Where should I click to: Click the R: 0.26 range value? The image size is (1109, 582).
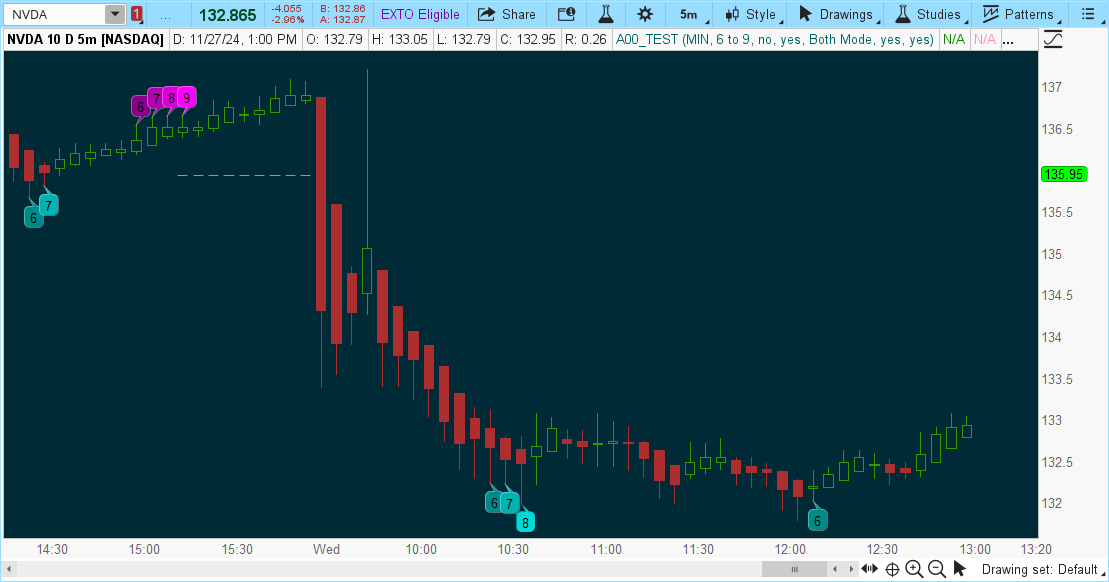586,40
